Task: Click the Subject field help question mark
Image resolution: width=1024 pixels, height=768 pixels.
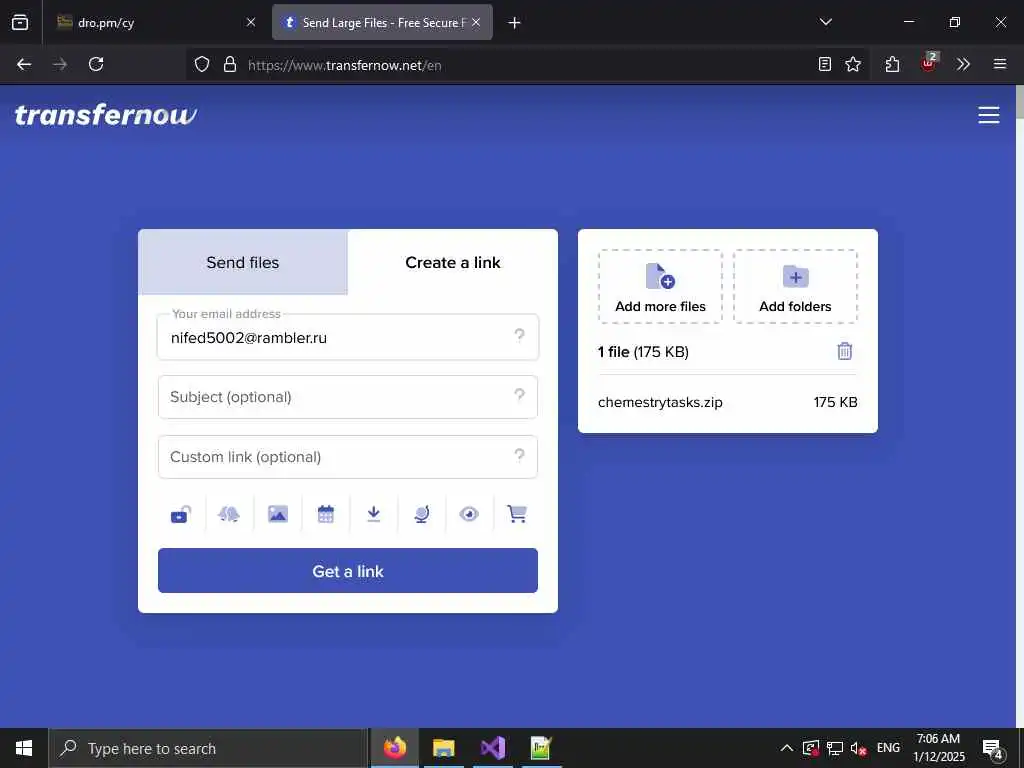Action: pos(519,394)
